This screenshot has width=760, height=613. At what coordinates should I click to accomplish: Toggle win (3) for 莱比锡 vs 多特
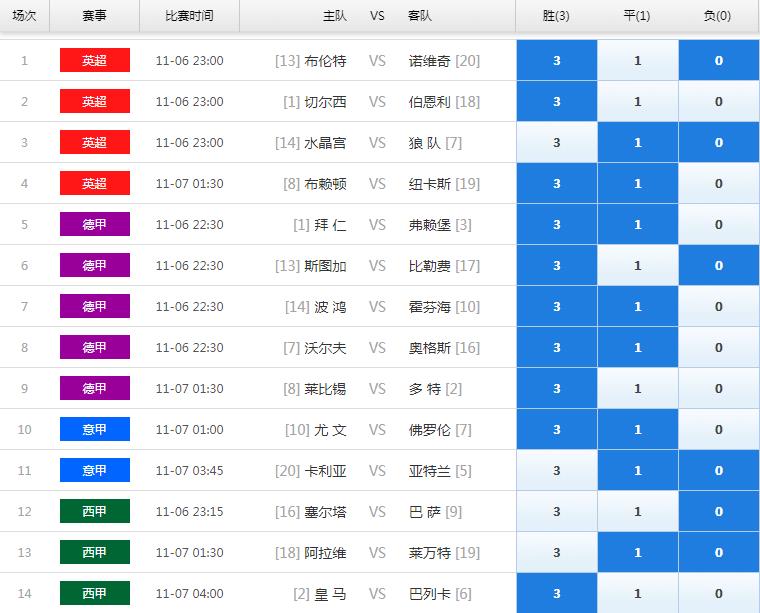coord(557,388)
